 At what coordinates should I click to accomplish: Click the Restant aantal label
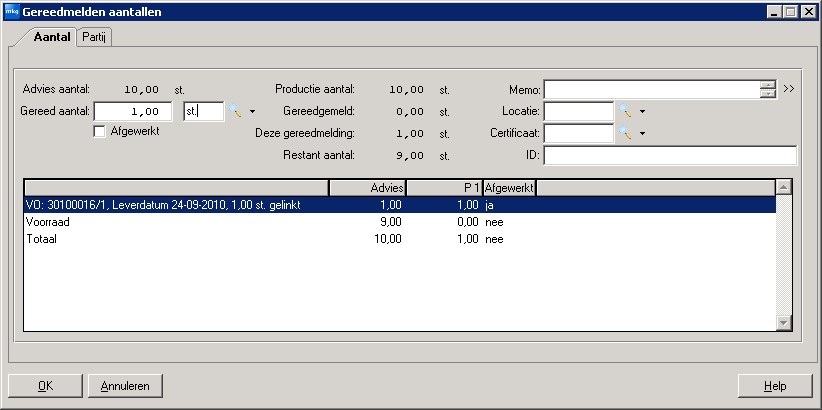click(319, 155)
